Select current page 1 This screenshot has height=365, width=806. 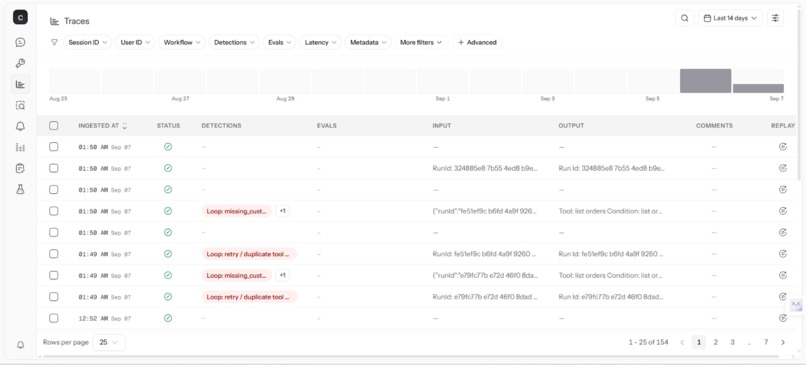point(699,342)
